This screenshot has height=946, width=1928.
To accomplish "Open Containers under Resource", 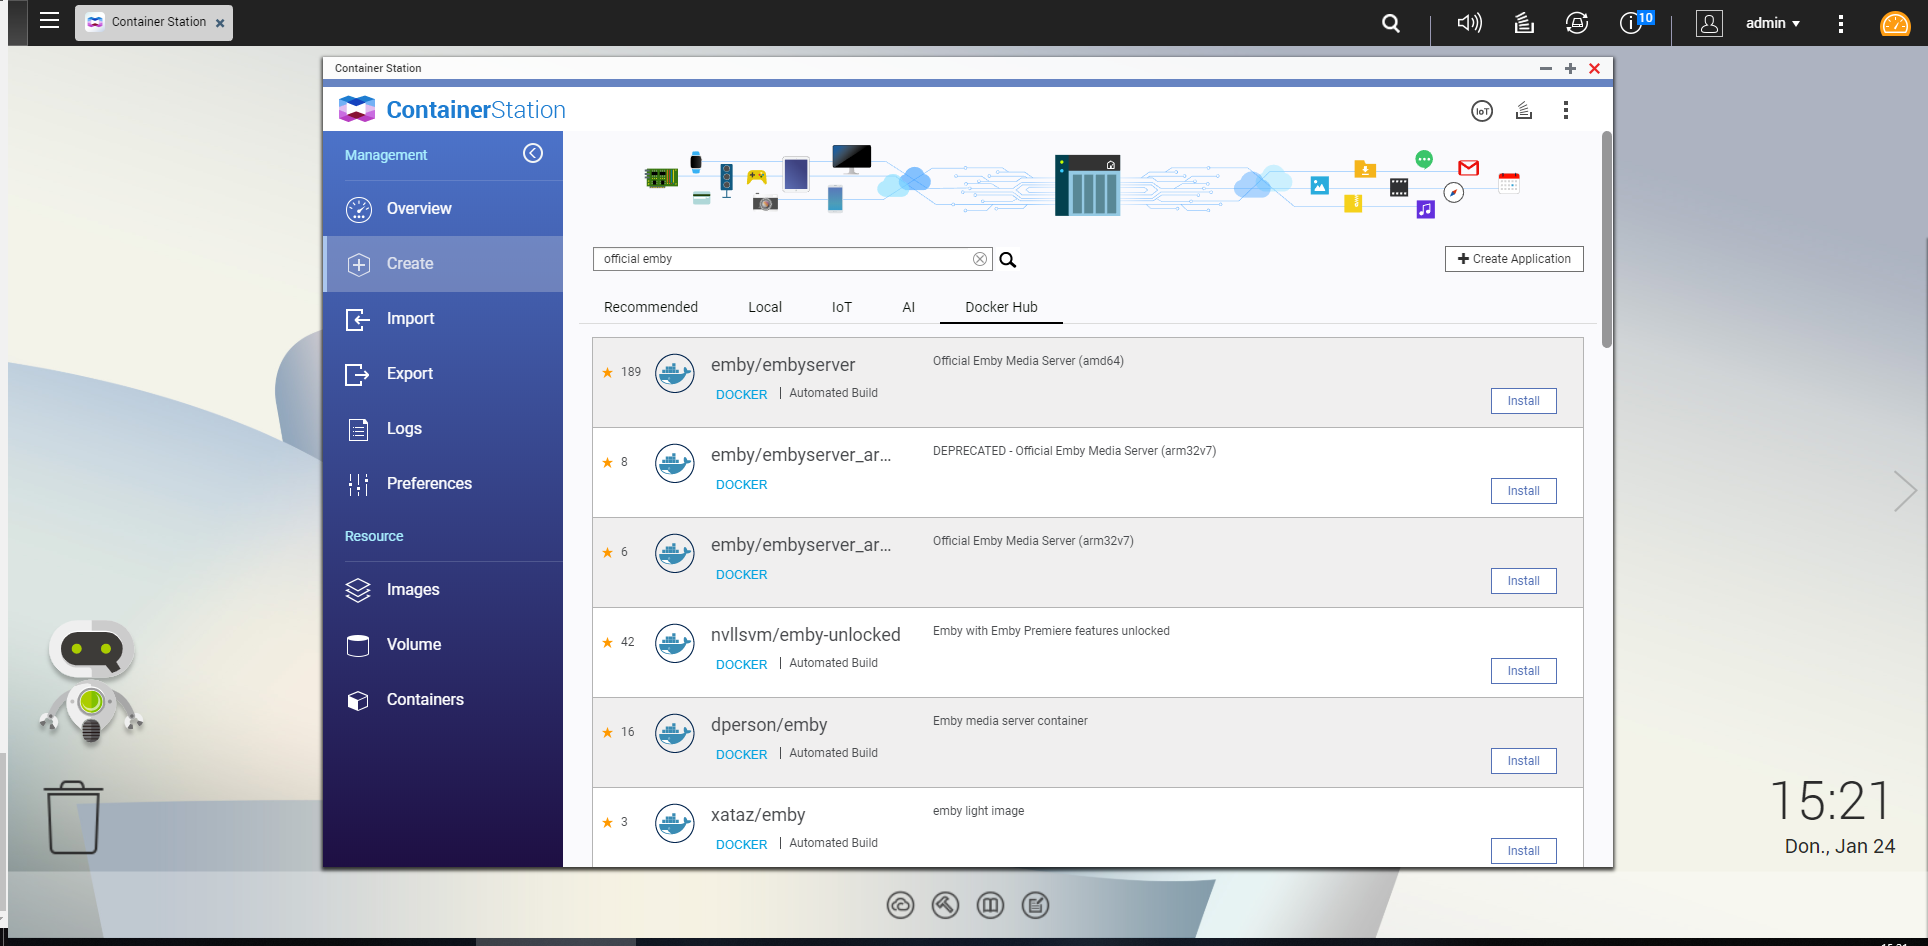I will pos(443,700).
